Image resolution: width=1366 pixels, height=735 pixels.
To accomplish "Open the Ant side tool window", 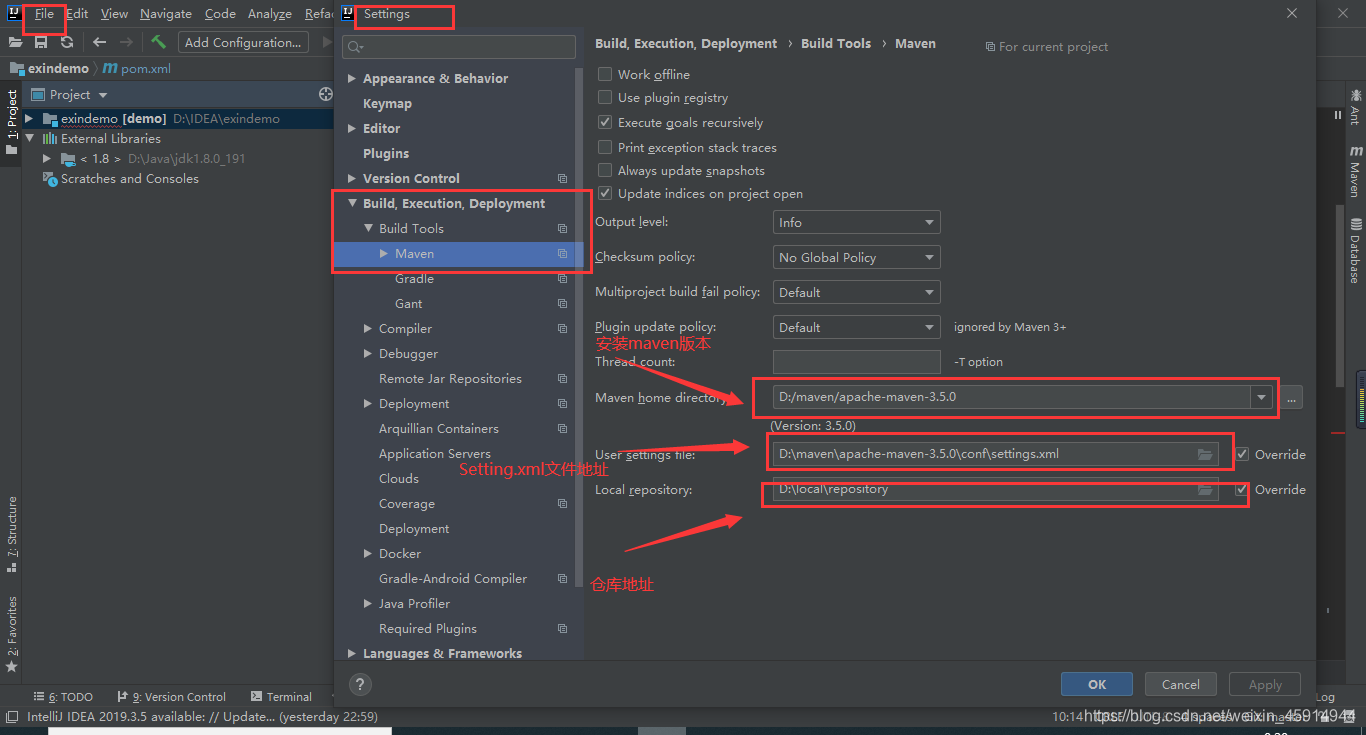I will (1355, 107).
